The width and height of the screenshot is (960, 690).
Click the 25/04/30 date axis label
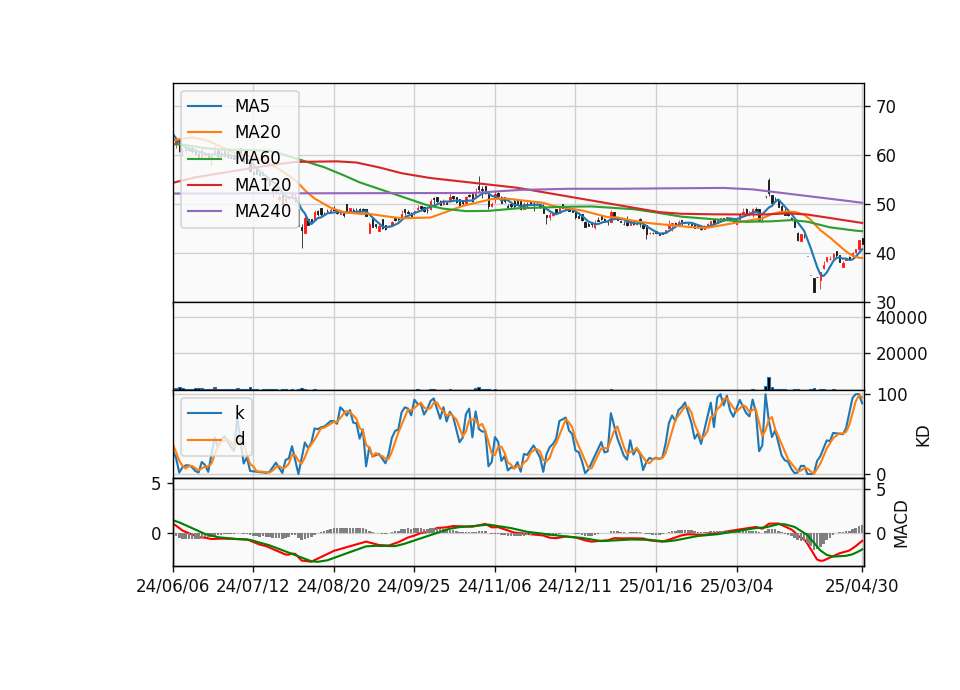click(x=862, y=586)
